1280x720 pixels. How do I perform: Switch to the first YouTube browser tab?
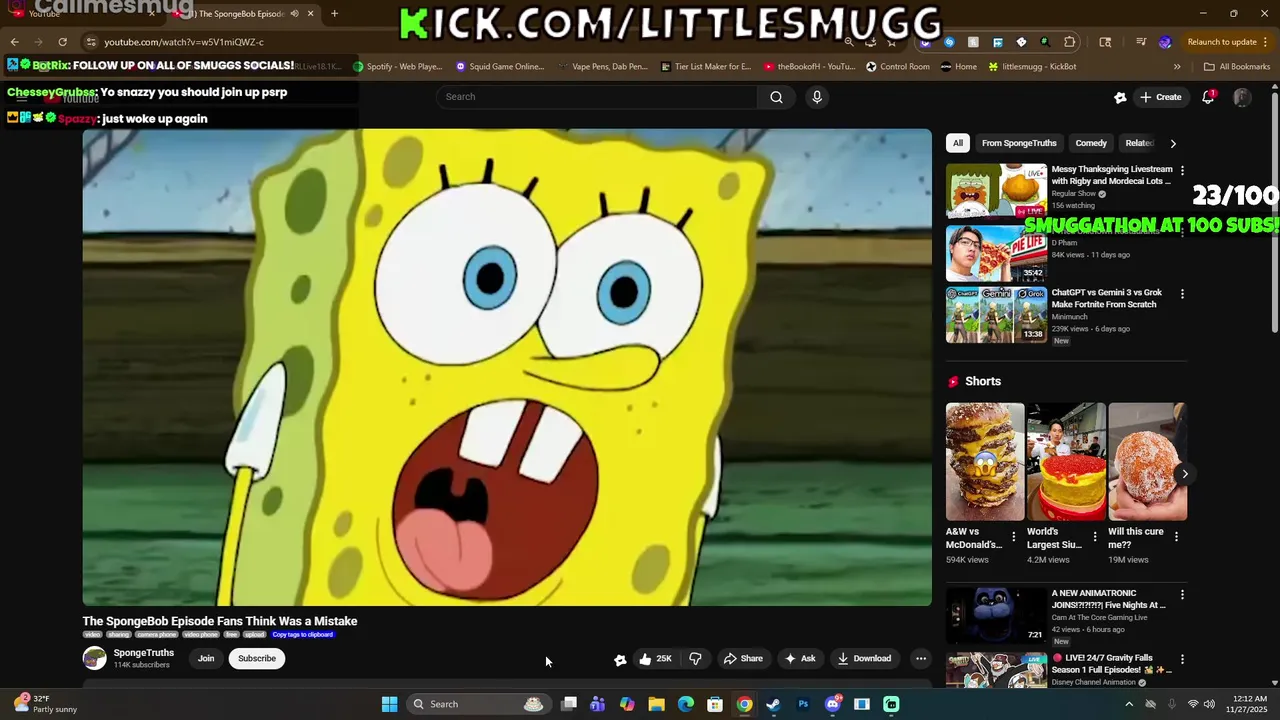85,14
